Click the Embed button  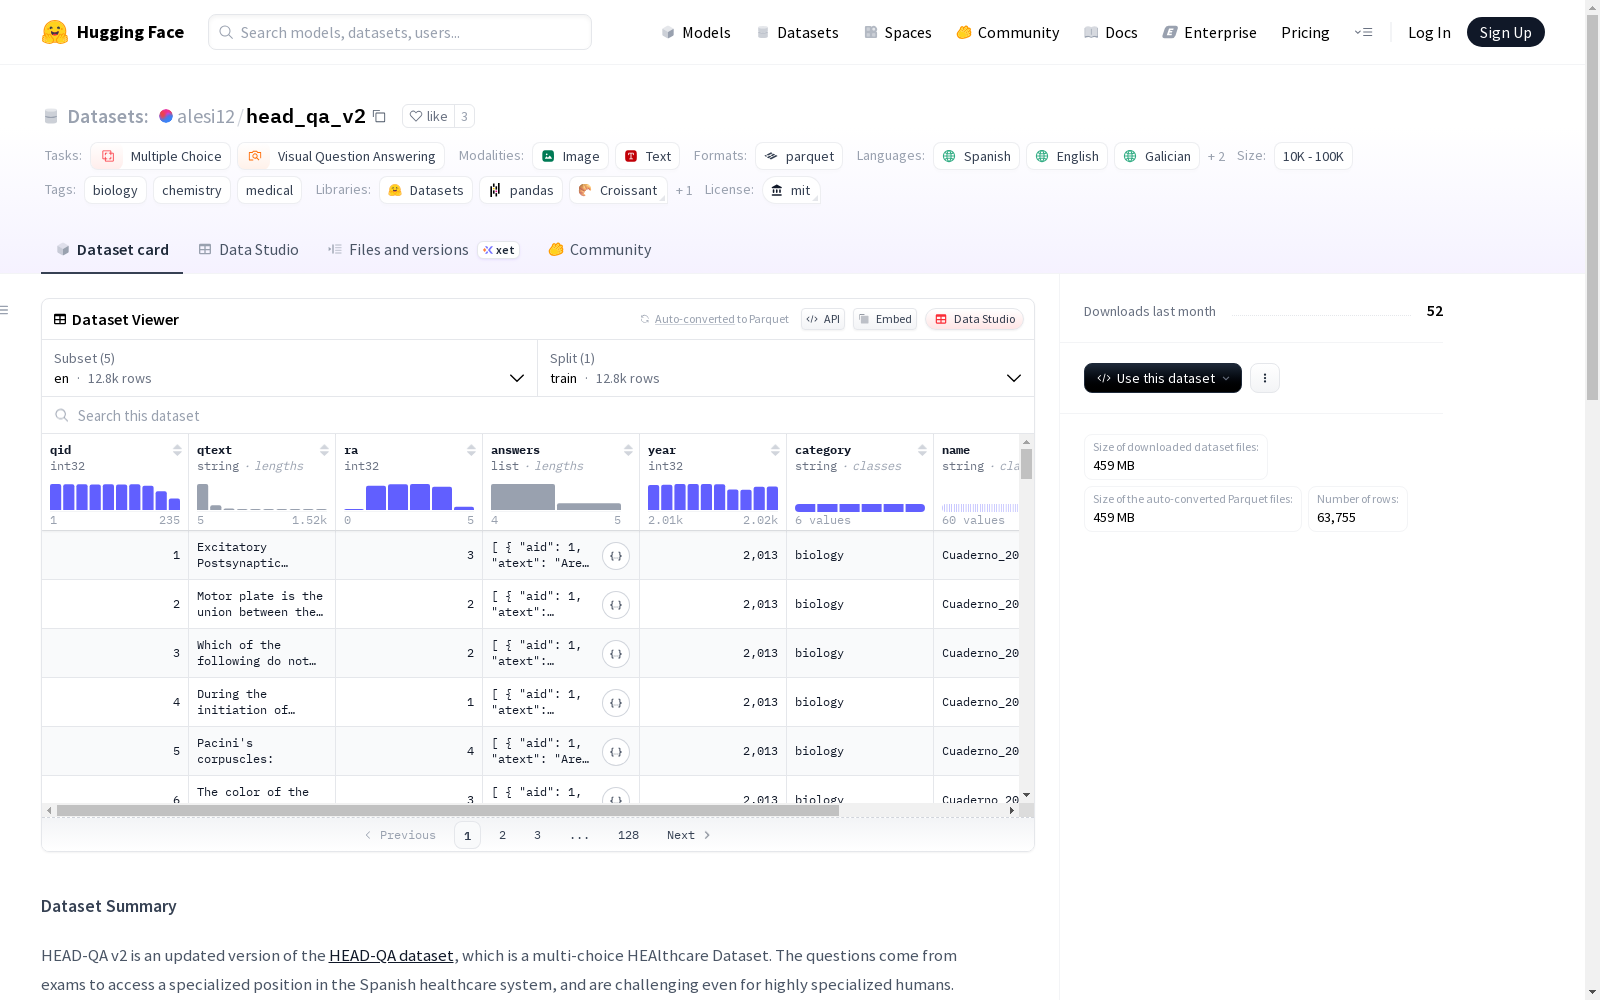click(885, 319)
